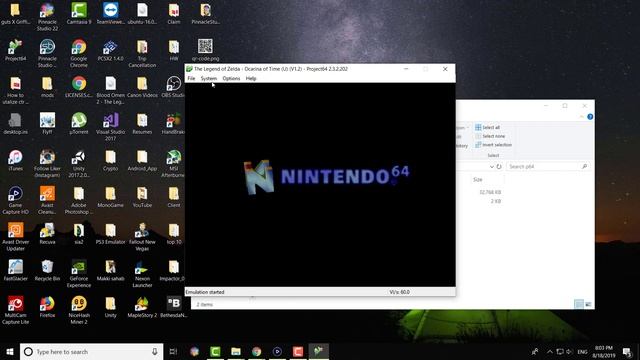Open the YouTube folder on desktop
This screenshot has width=640, height=360.
pyautogui.click(x=142, y=197)
